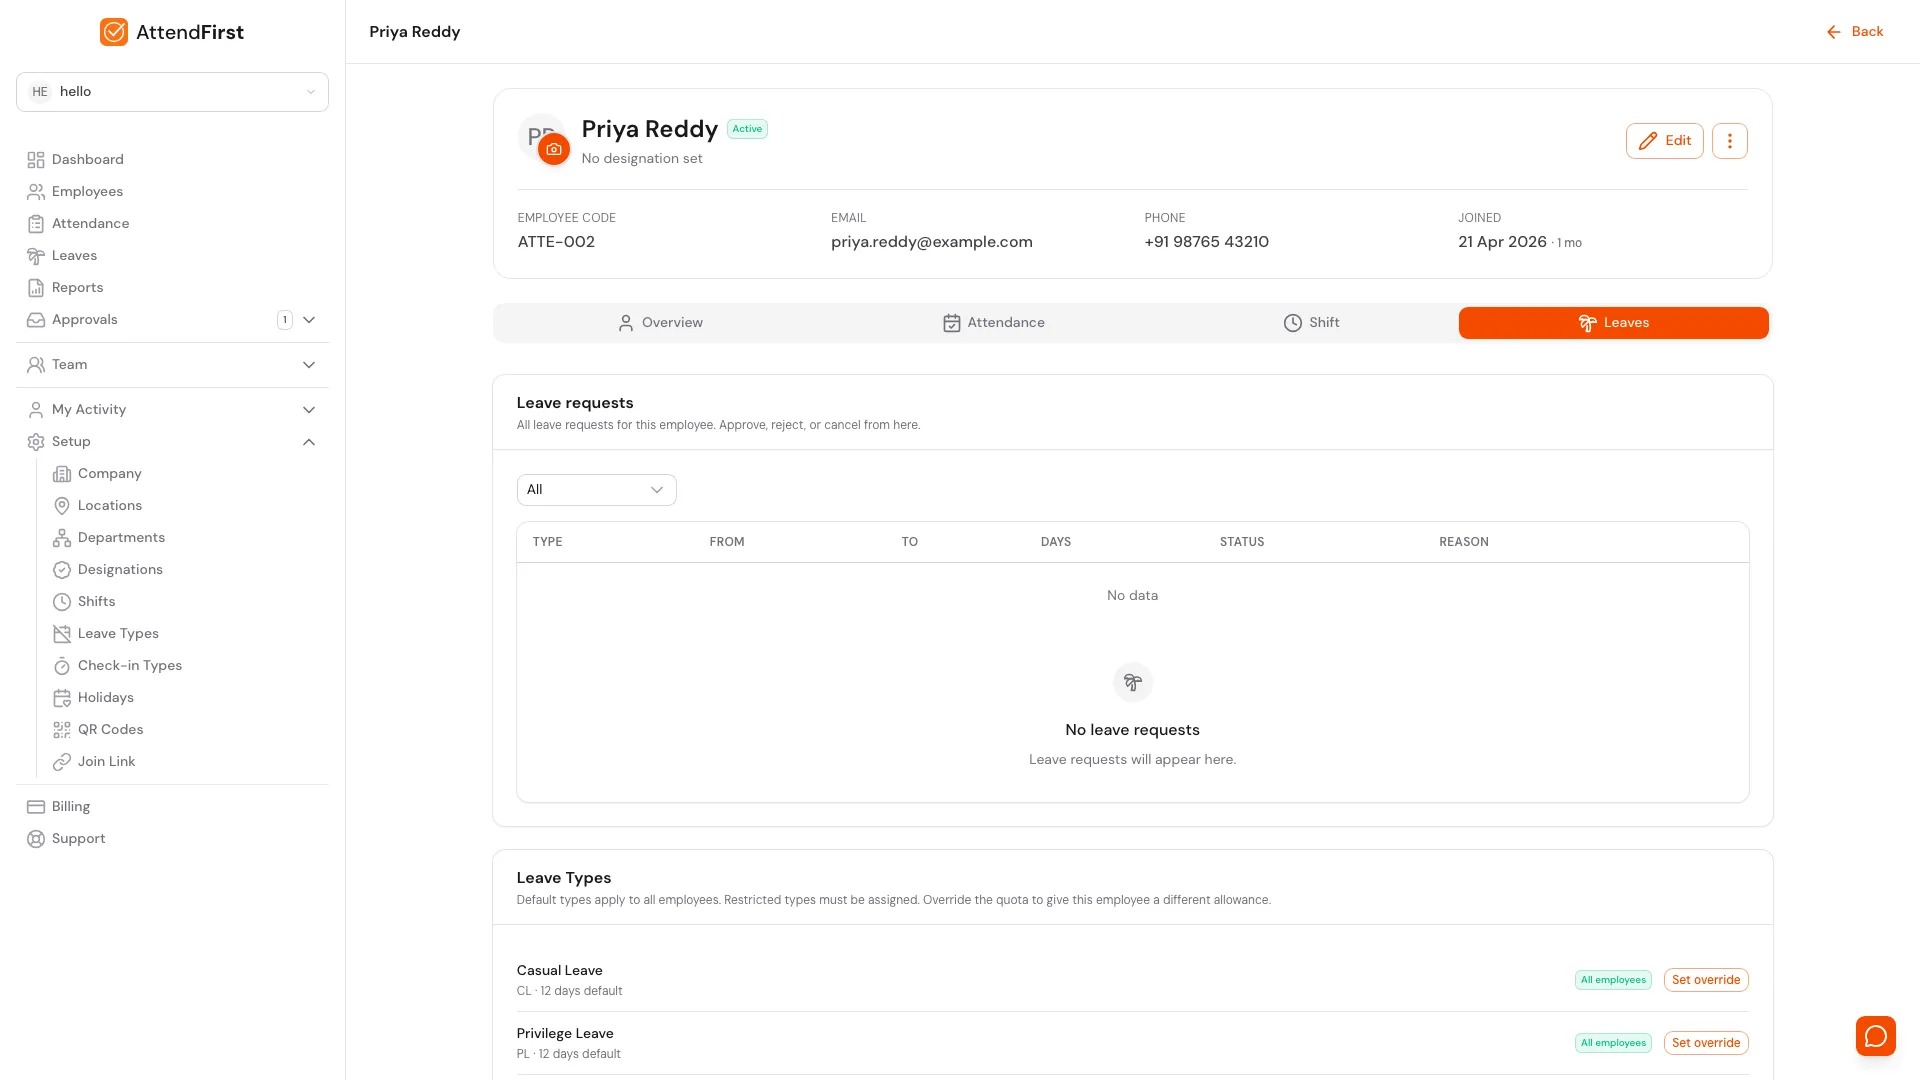Set override for Casual Leave
1920x1080 pixels.
click(1706, 980)
